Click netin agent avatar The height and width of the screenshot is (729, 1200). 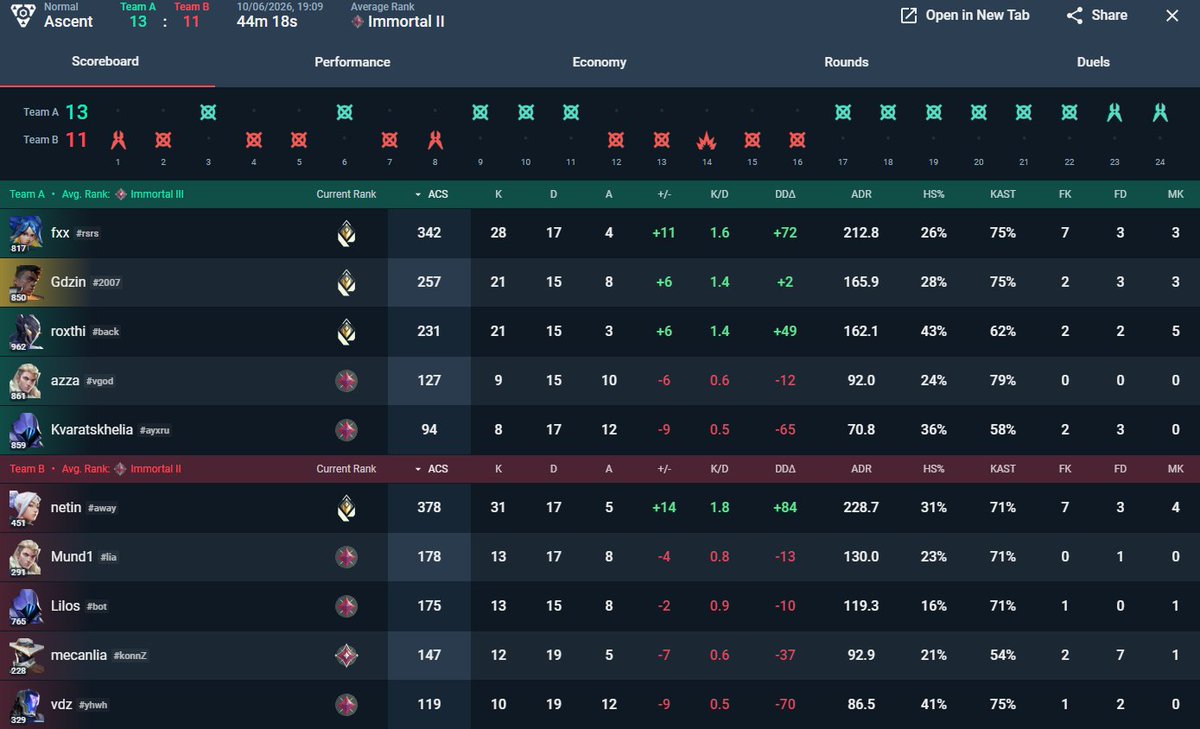coord(25,508)
